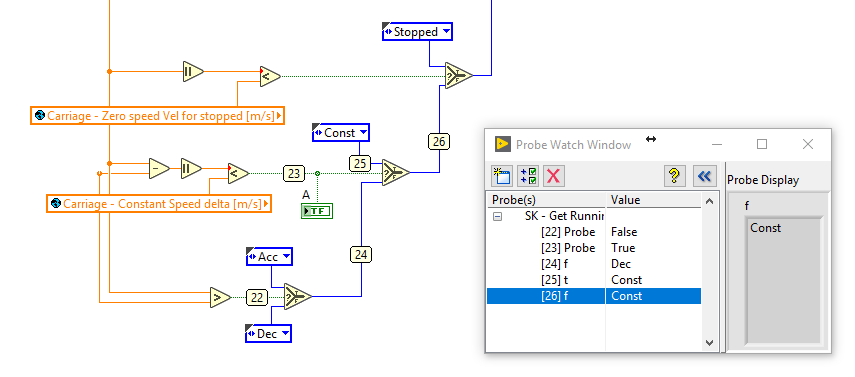Click the Probe Display heading label
The height and width of the screenshot is (377, 855).
pyautogui.click(x=763, y=180)
